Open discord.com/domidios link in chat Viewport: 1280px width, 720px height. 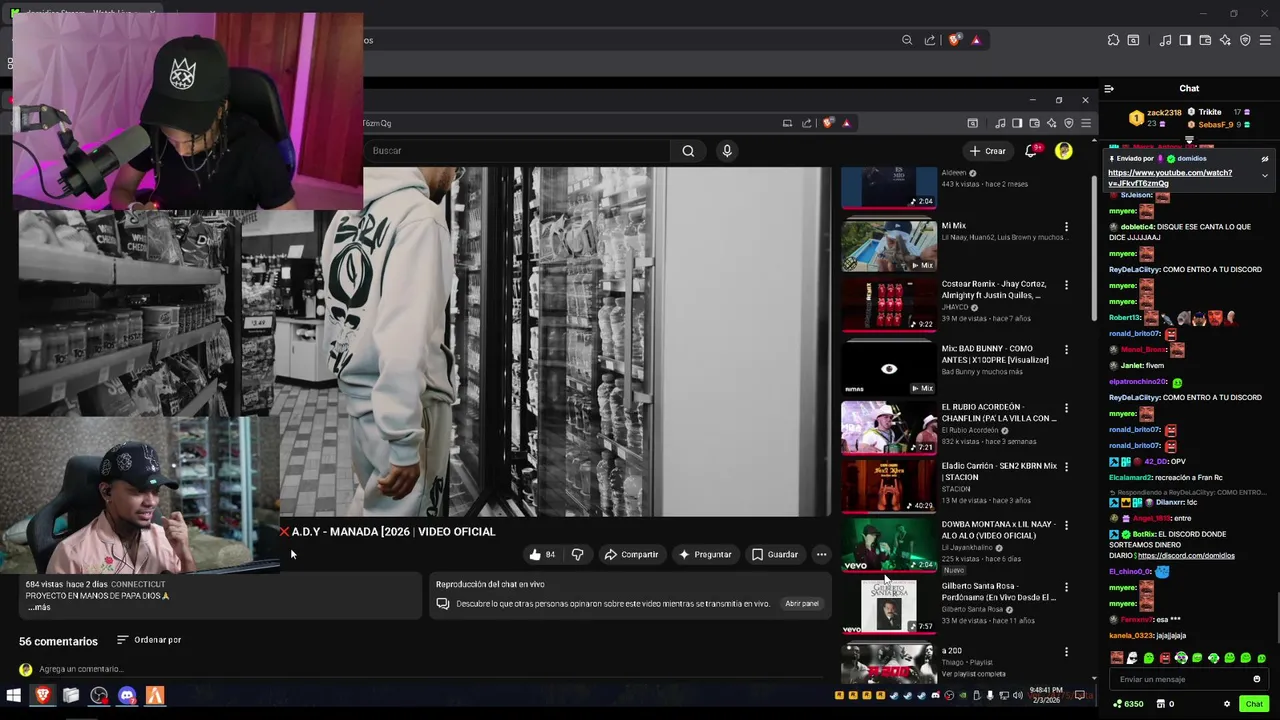(1186, 555)
